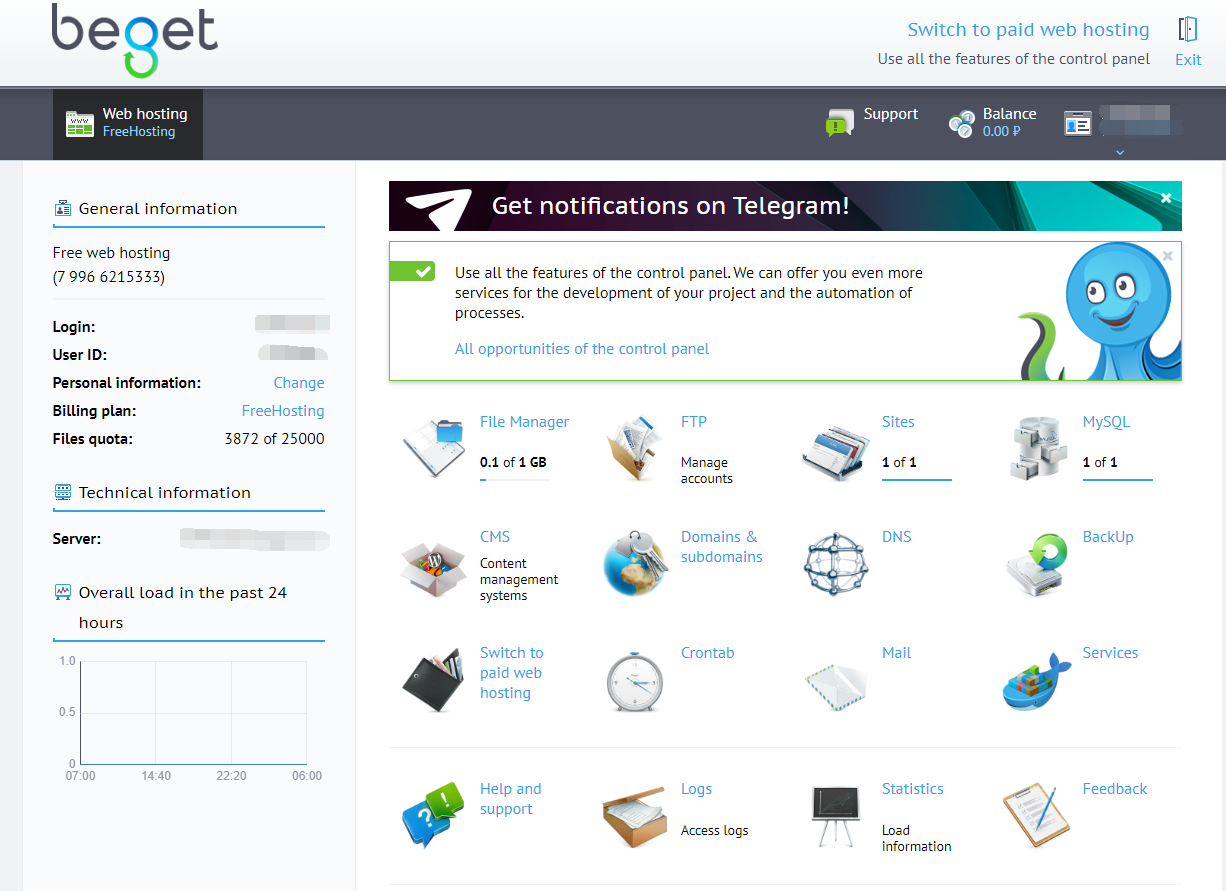
Task: Open All opportunities of the control panel
Action: tap(581, 349)
